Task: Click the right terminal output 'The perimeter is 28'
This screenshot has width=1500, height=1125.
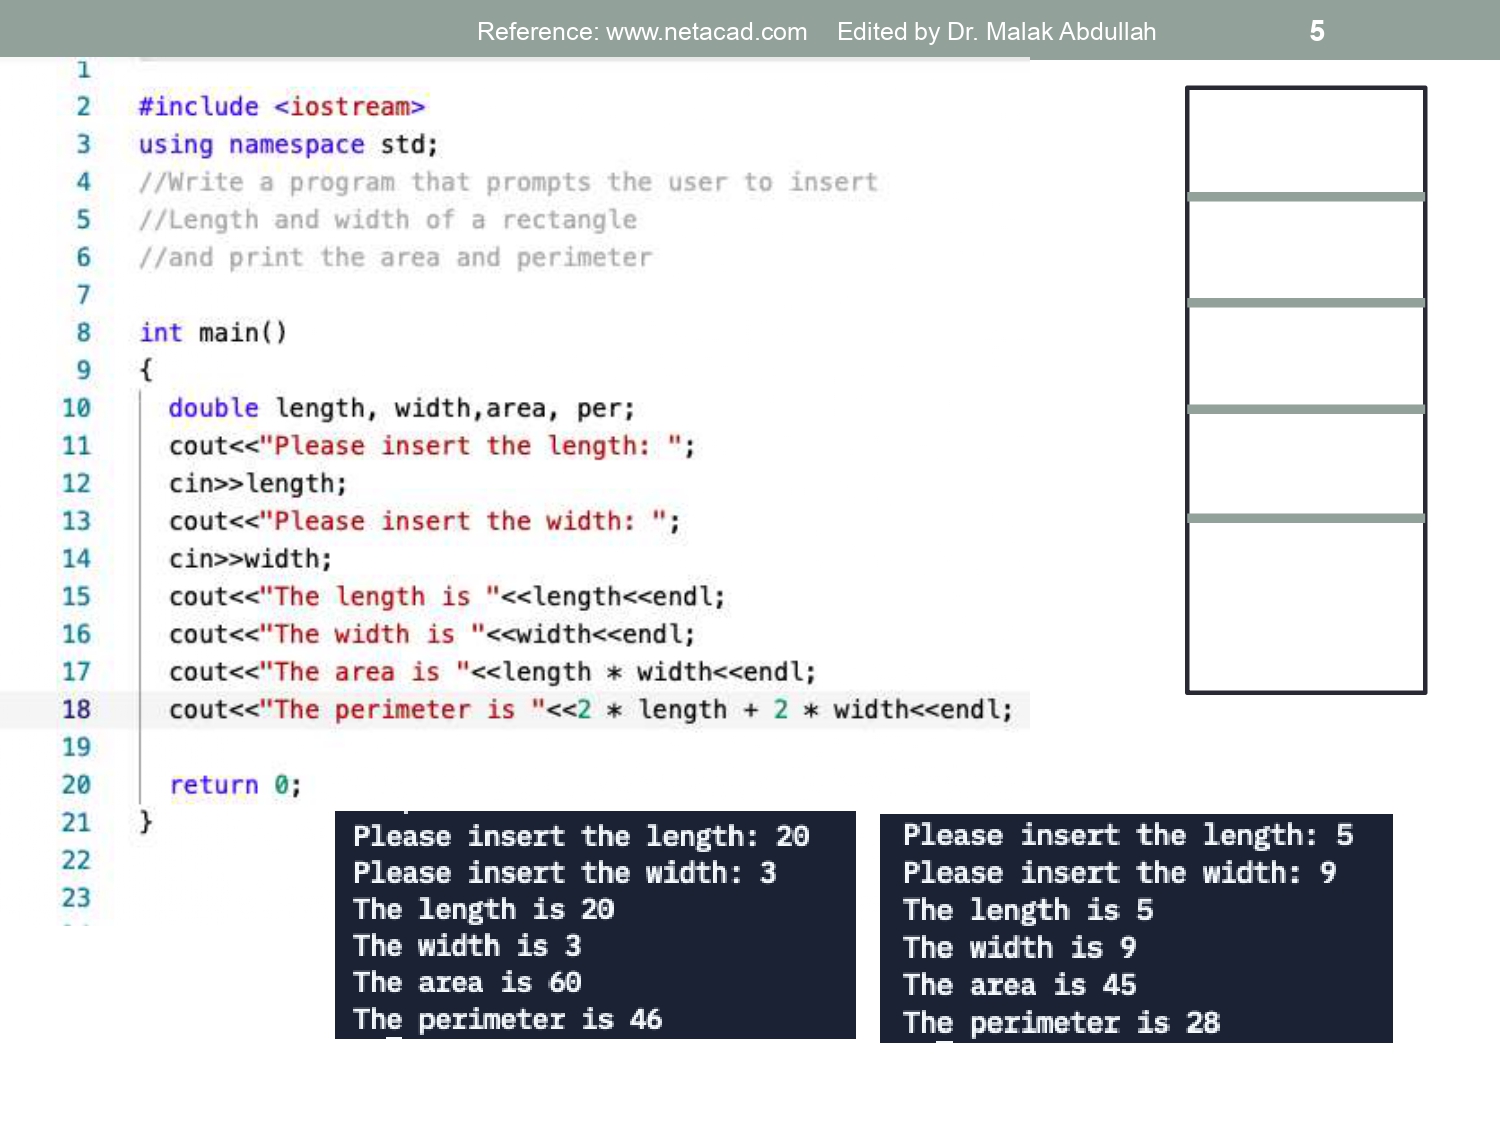Action: click(1061, 1023)
